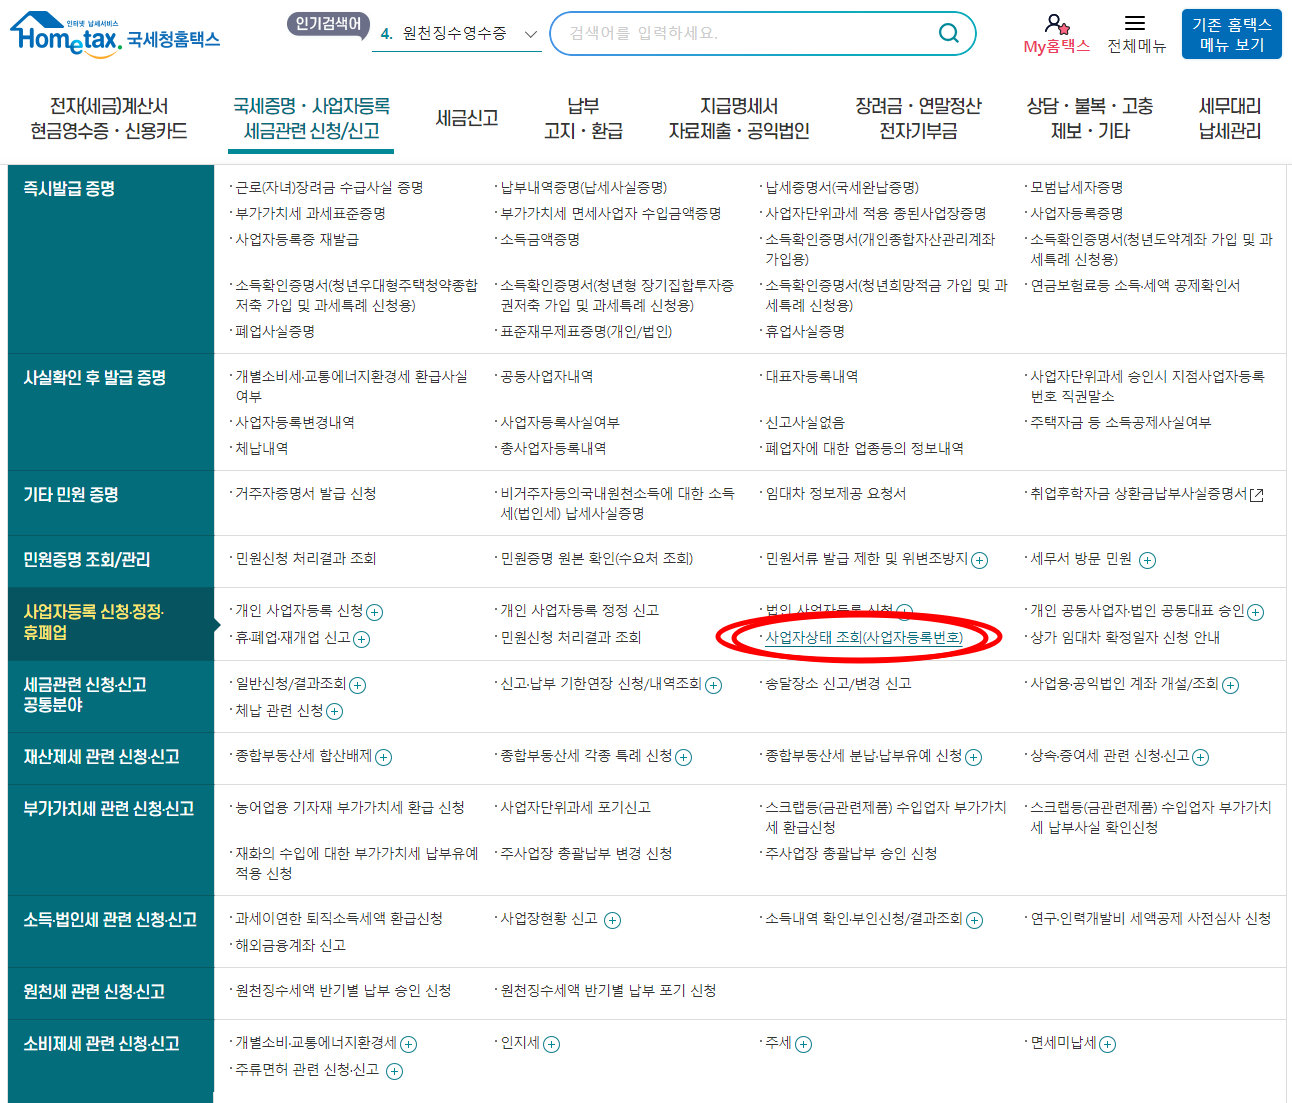Open 개인 사업자등록 정정 신고 link
1292x1103 pixels.
point(580,611)
